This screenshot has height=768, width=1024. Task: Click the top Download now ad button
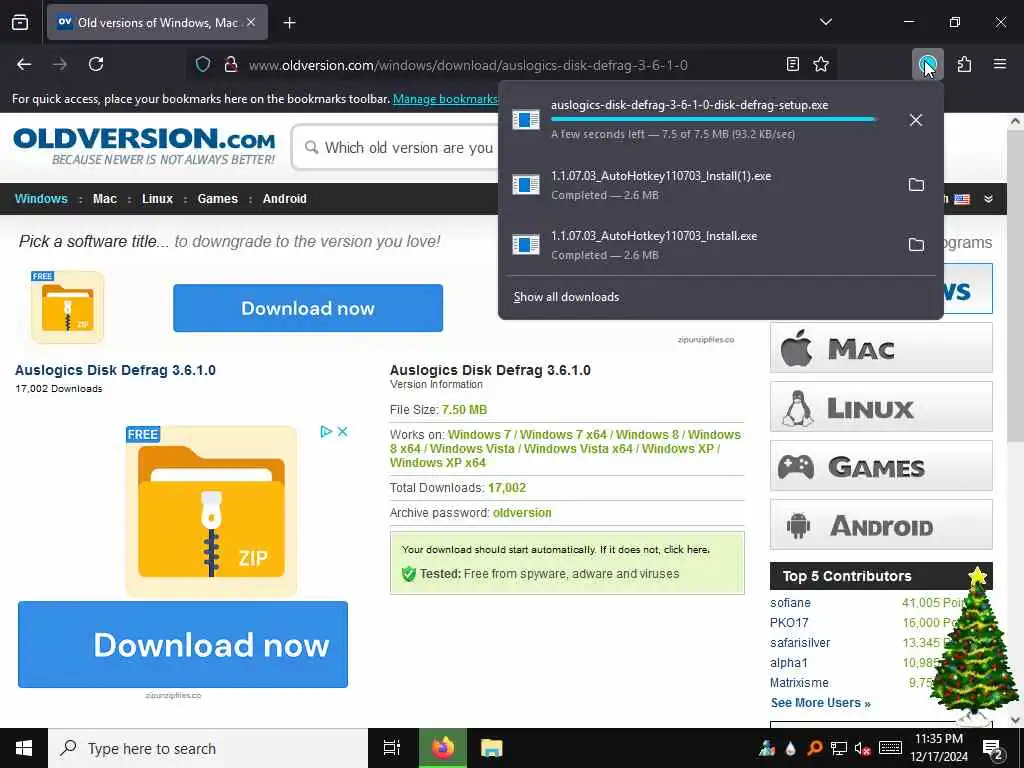308,308
